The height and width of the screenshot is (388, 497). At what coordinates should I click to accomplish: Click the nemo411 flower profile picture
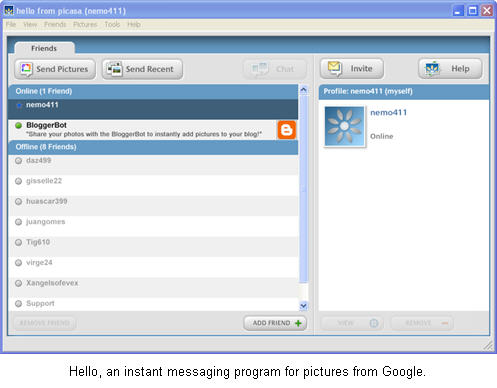[x=345, y=126]
